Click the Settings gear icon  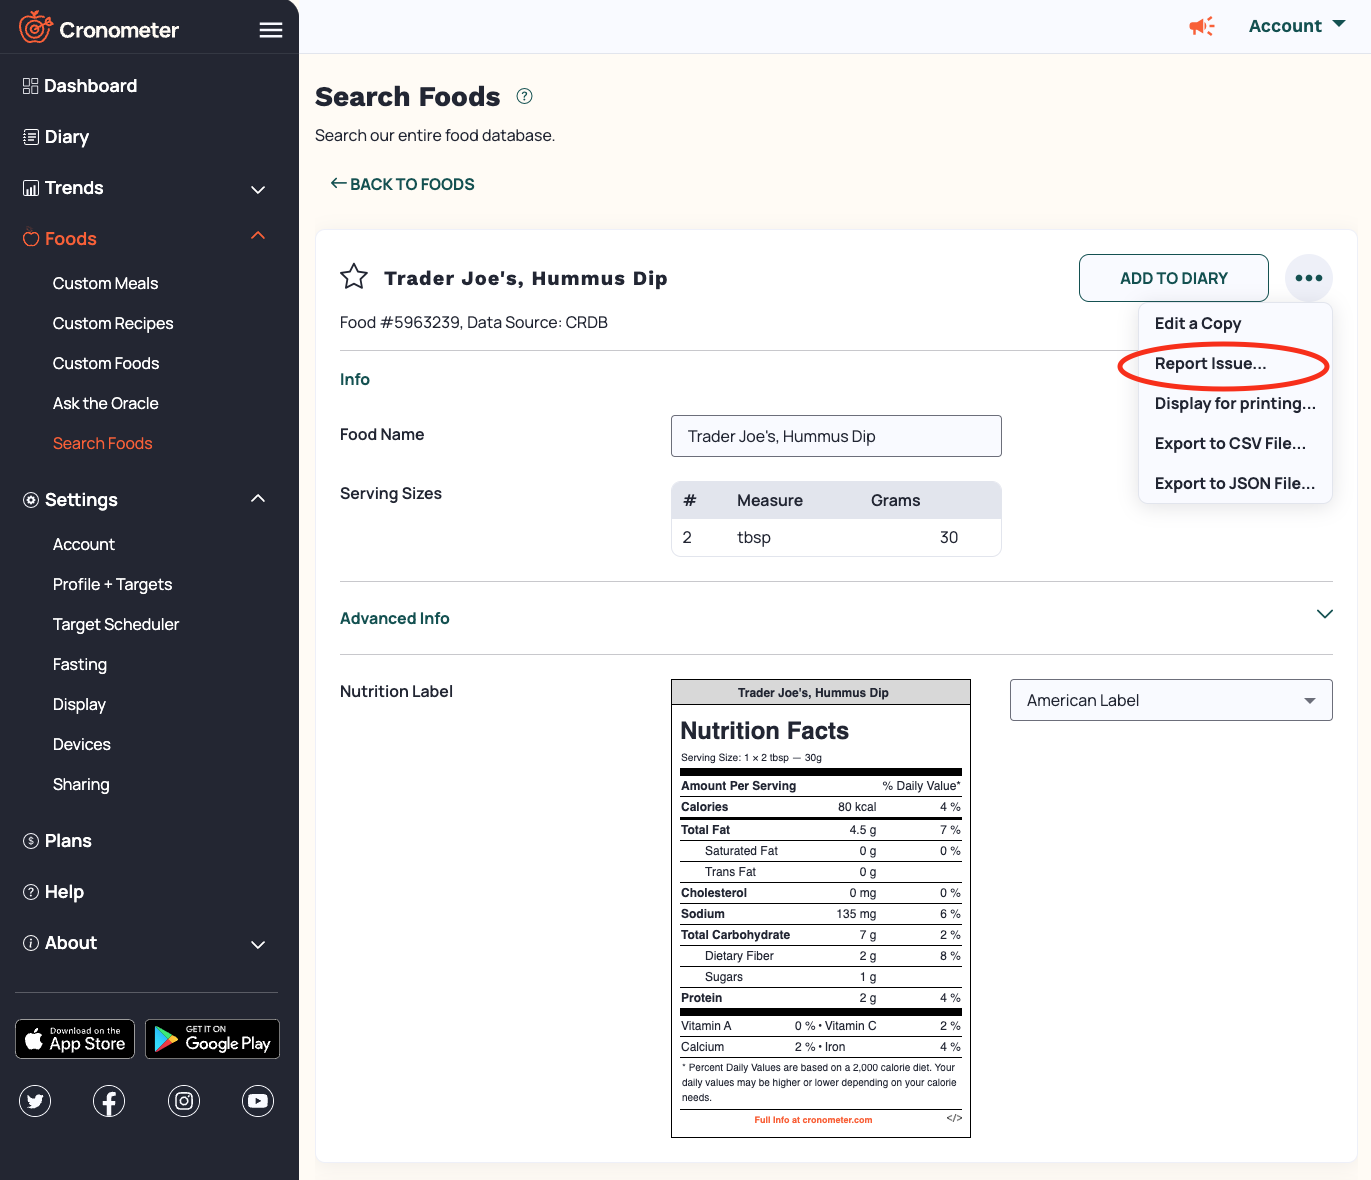(x=31, y=500)
